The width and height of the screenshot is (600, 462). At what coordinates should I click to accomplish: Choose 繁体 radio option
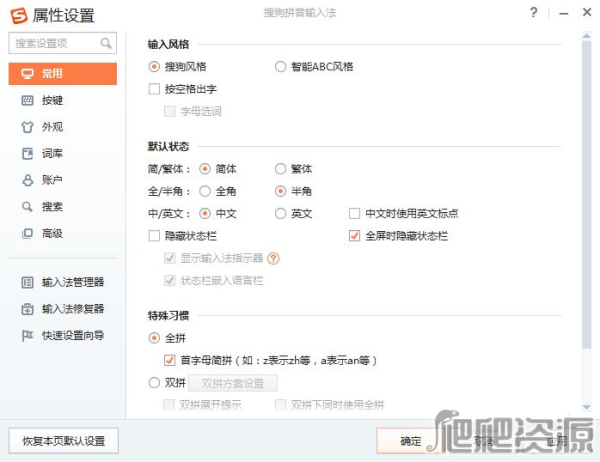tap(280, 169)
